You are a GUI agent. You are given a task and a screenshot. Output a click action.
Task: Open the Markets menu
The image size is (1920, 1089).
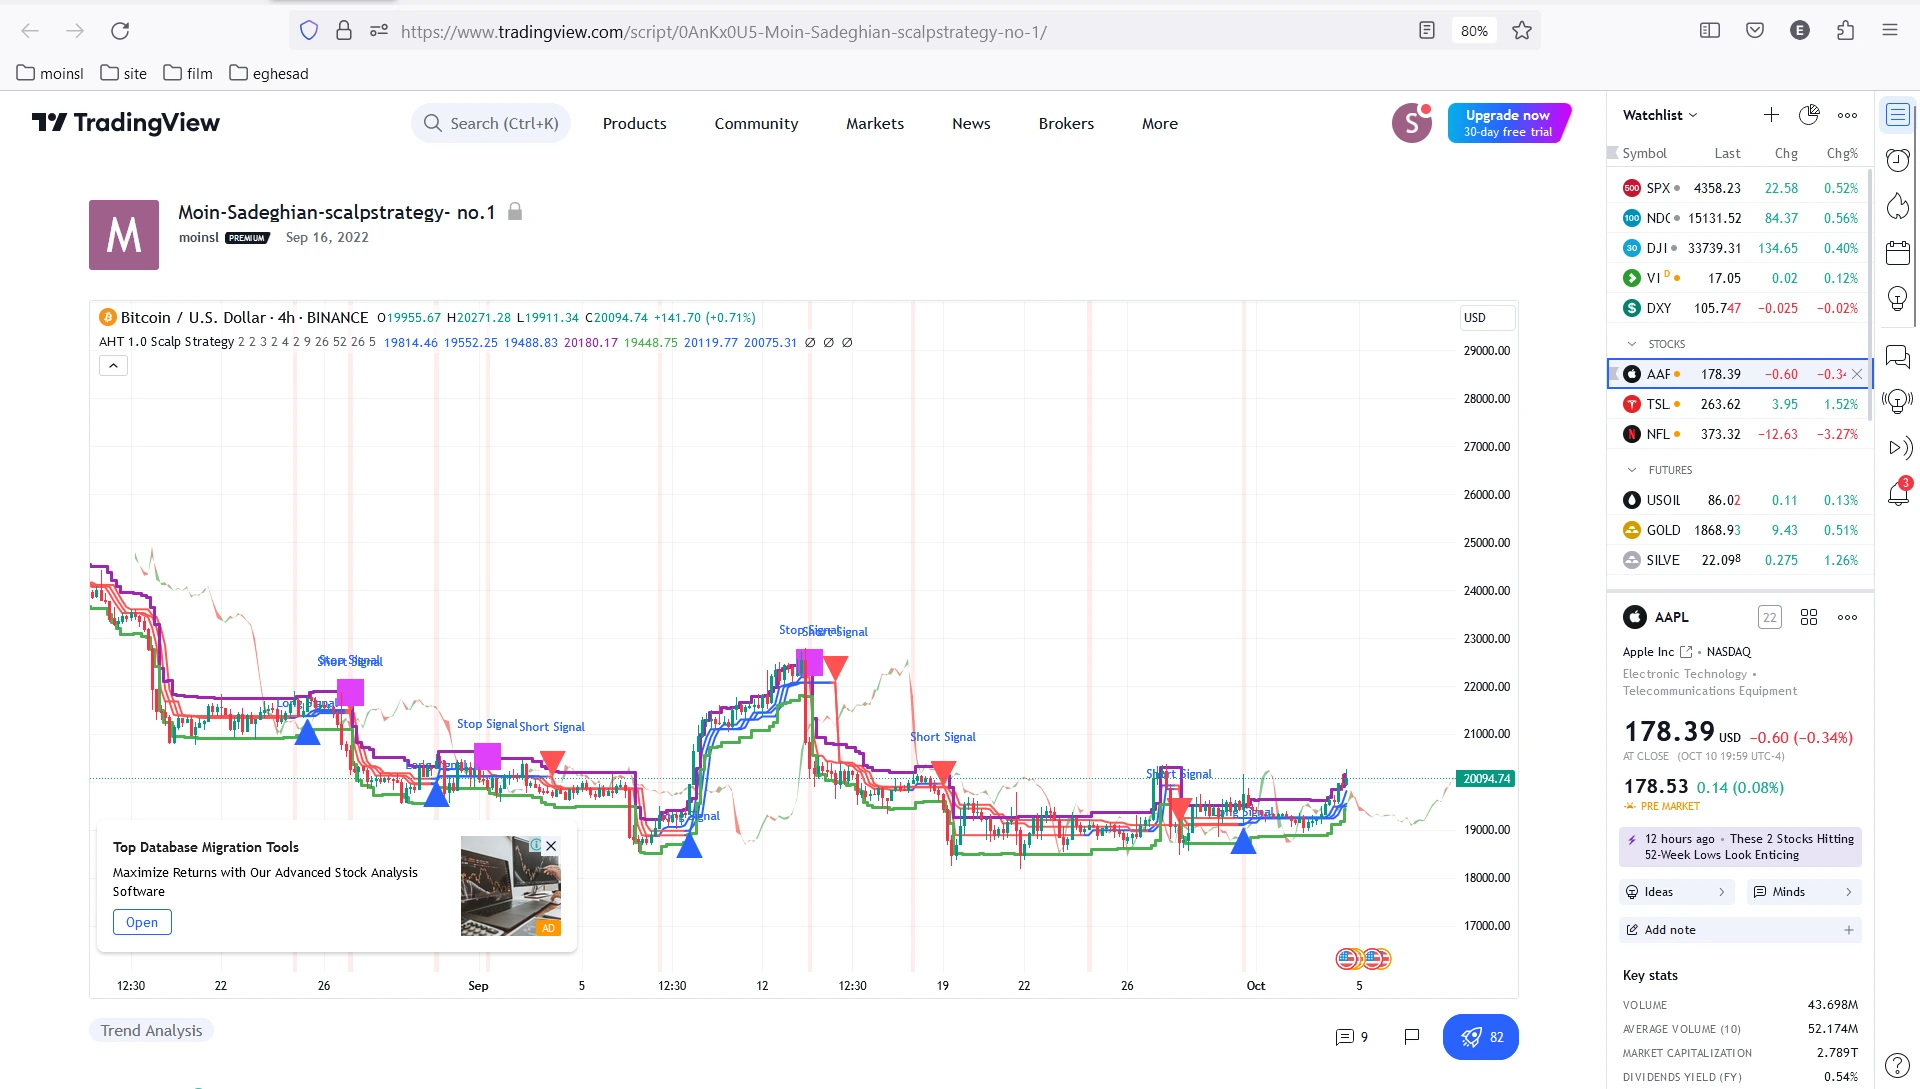874,124
